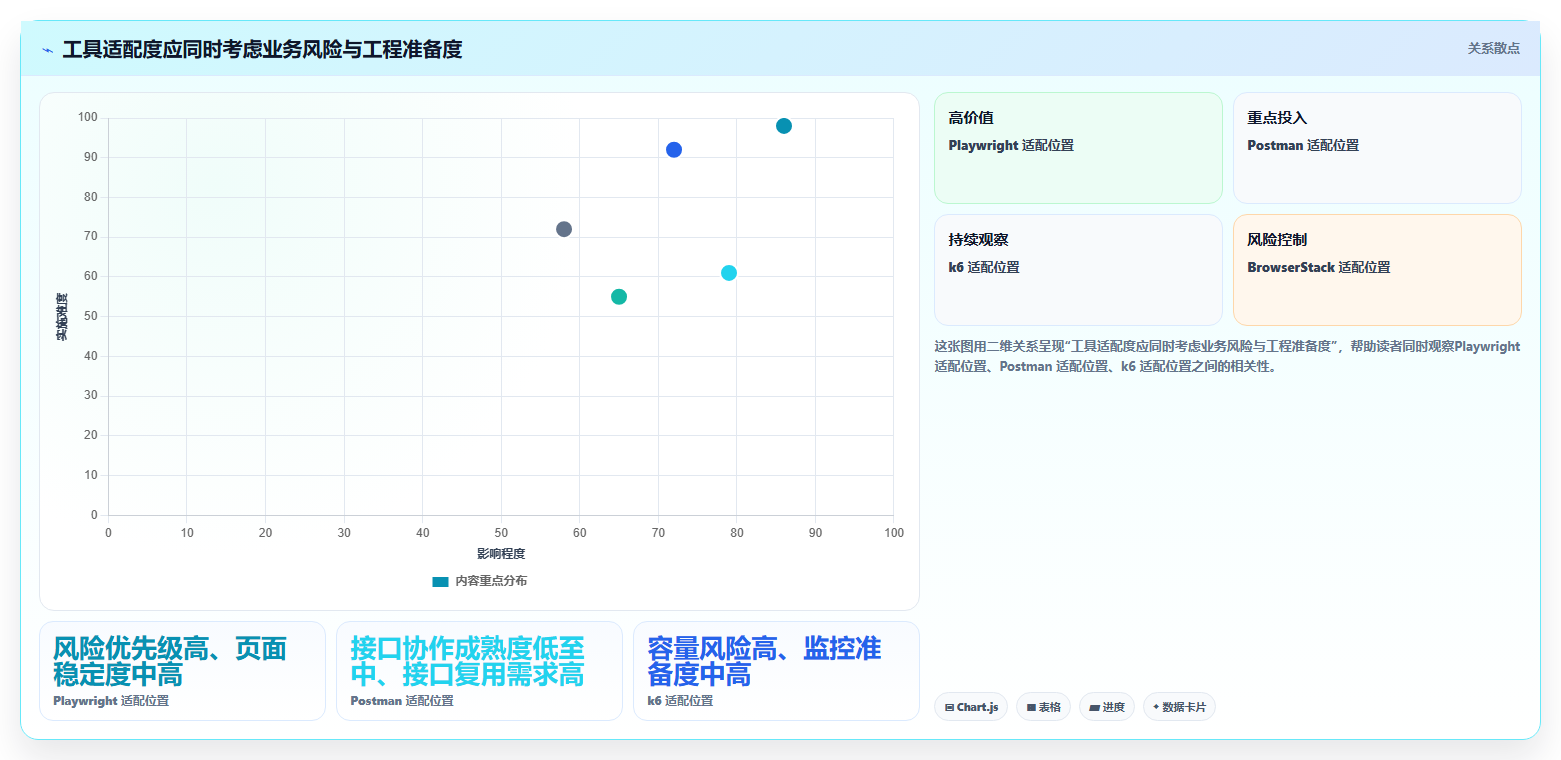This screenshot has height=760, width=1561.
Task: Click the 数据卡片 tag chip
Action: pos(1179,707)
